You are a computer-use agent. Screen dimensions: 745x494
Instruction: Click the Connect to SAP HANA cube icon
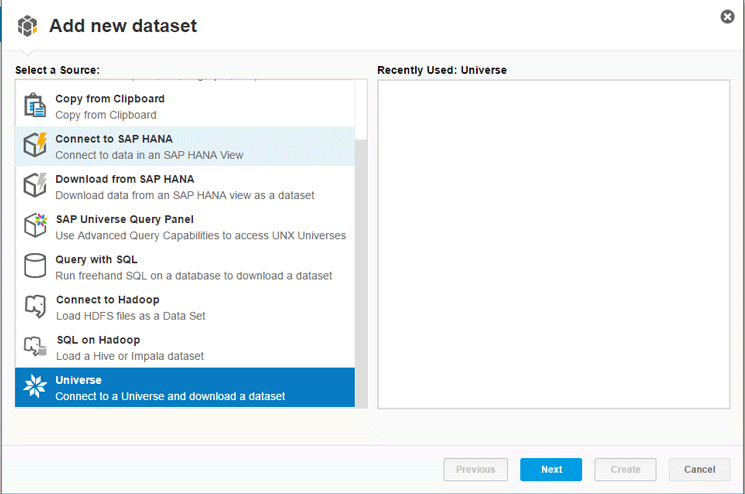35,145
